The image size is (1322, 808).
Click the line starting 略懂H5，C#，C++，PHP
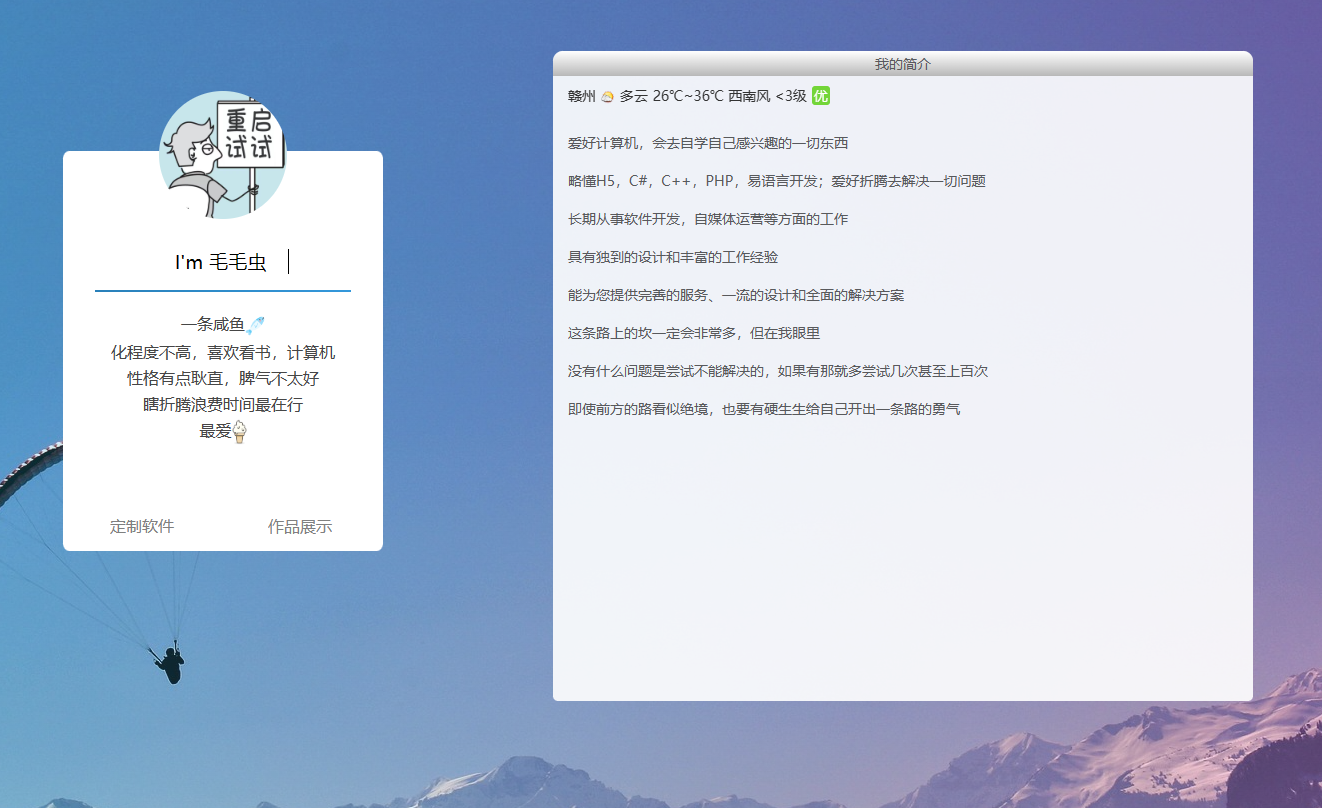tap(777, 181)
